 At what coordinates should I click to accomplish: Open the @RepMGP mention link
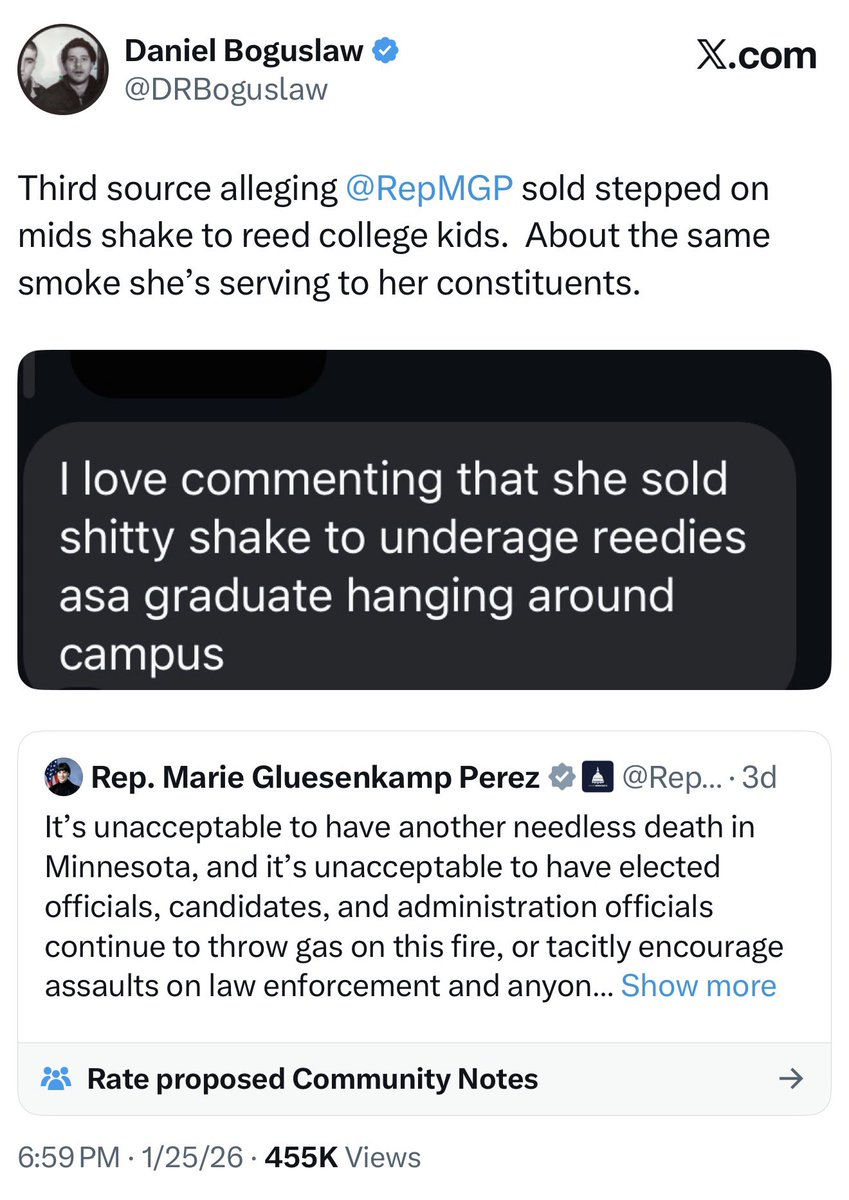(428, 189)
